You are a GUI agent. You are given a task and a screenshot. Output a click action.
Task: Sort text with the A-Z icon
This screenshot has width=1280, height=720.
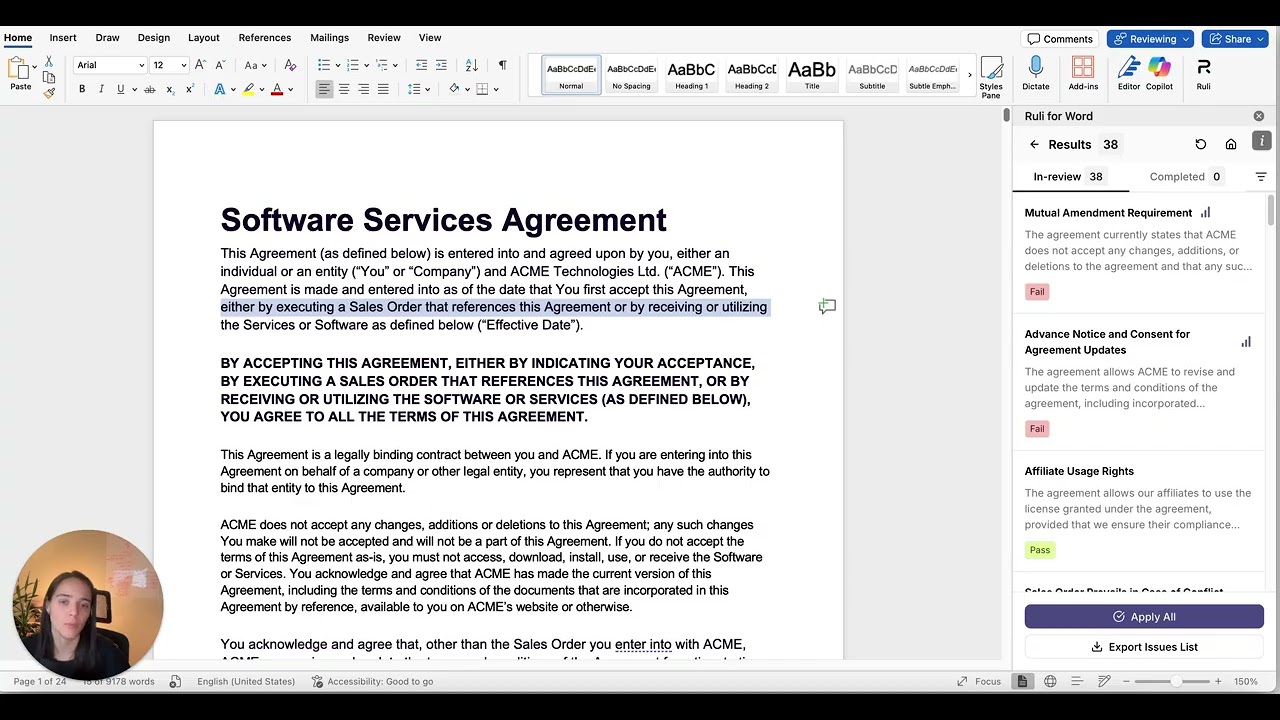click(x=472, y=65)
